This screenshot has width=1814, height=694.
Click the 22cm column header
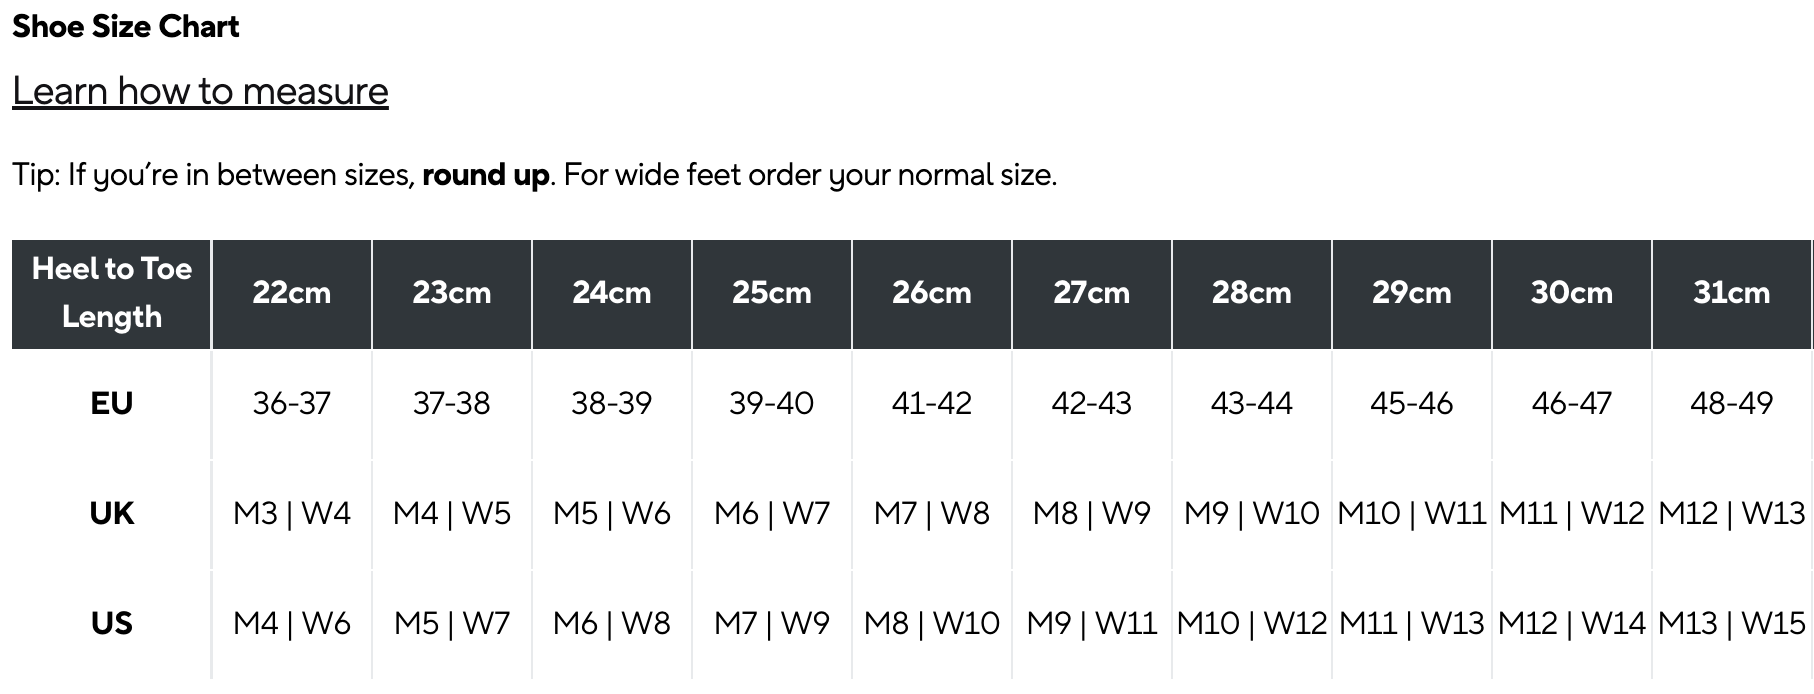point(291,293)
